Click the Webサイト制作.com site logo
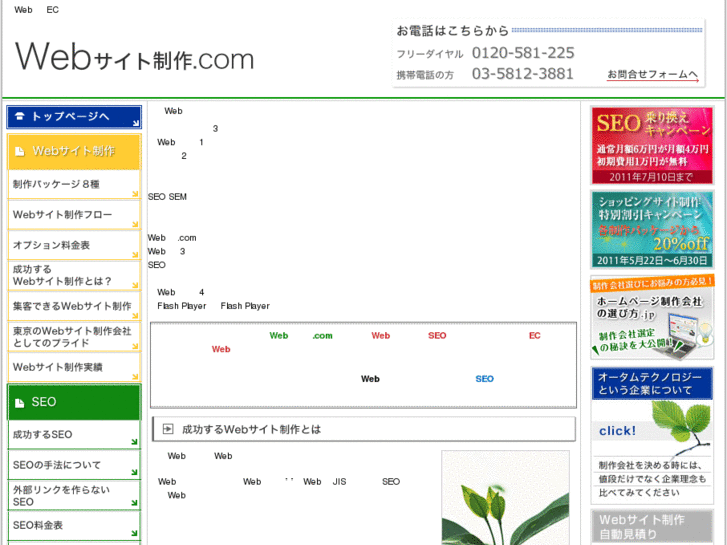 (x=135, y=57)
